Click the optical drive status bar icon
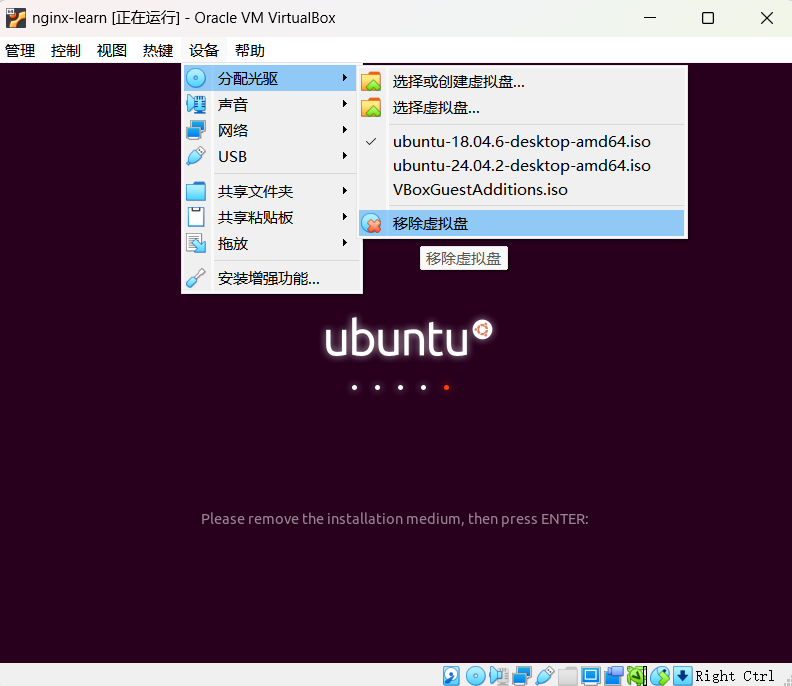The height and width of the screenshot is (686, 792). (x=475, y=675)
